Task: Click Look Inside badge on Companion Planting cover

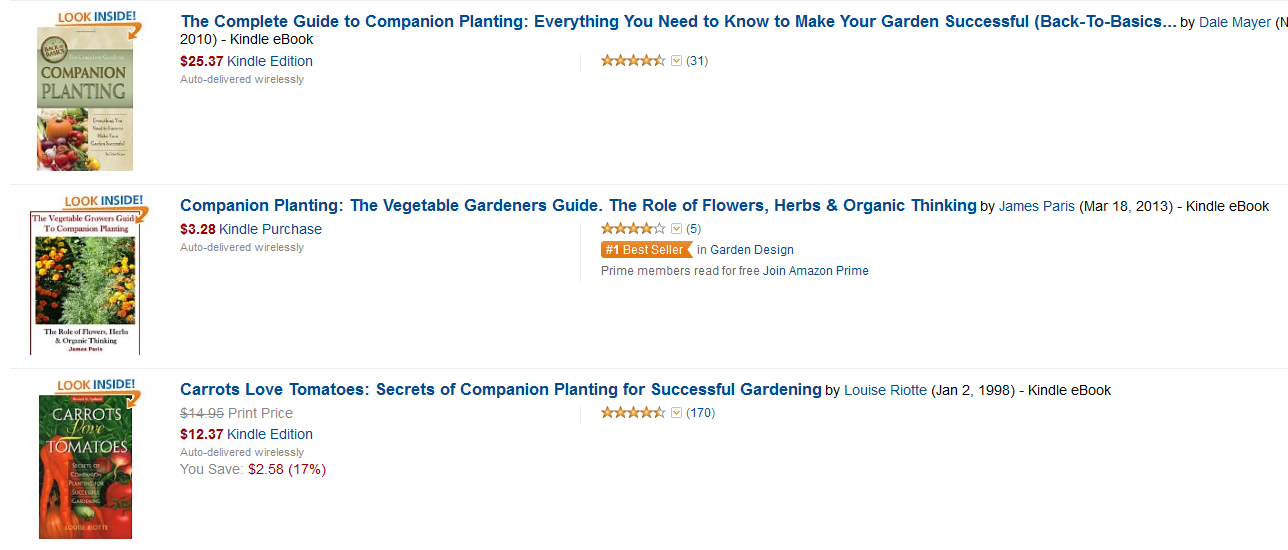Action: (x=98, y=19)
